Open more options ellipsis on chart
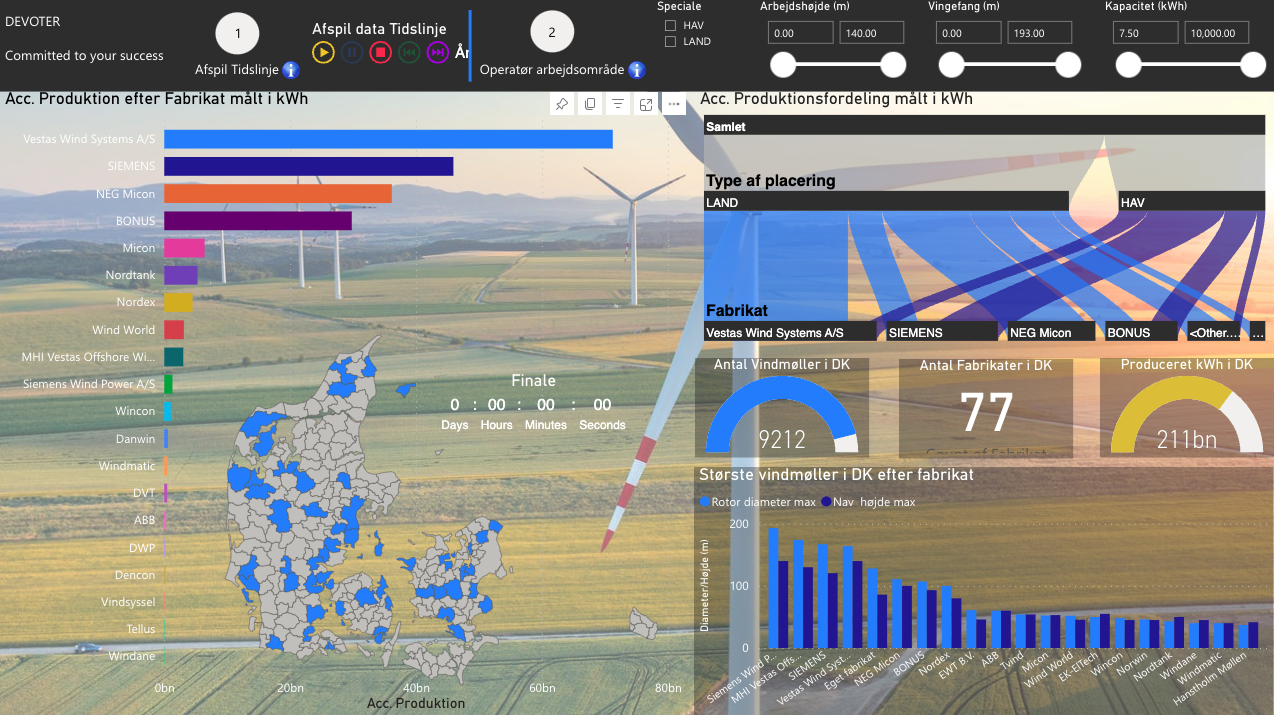The image size is (1274, 715). [674, 104]
